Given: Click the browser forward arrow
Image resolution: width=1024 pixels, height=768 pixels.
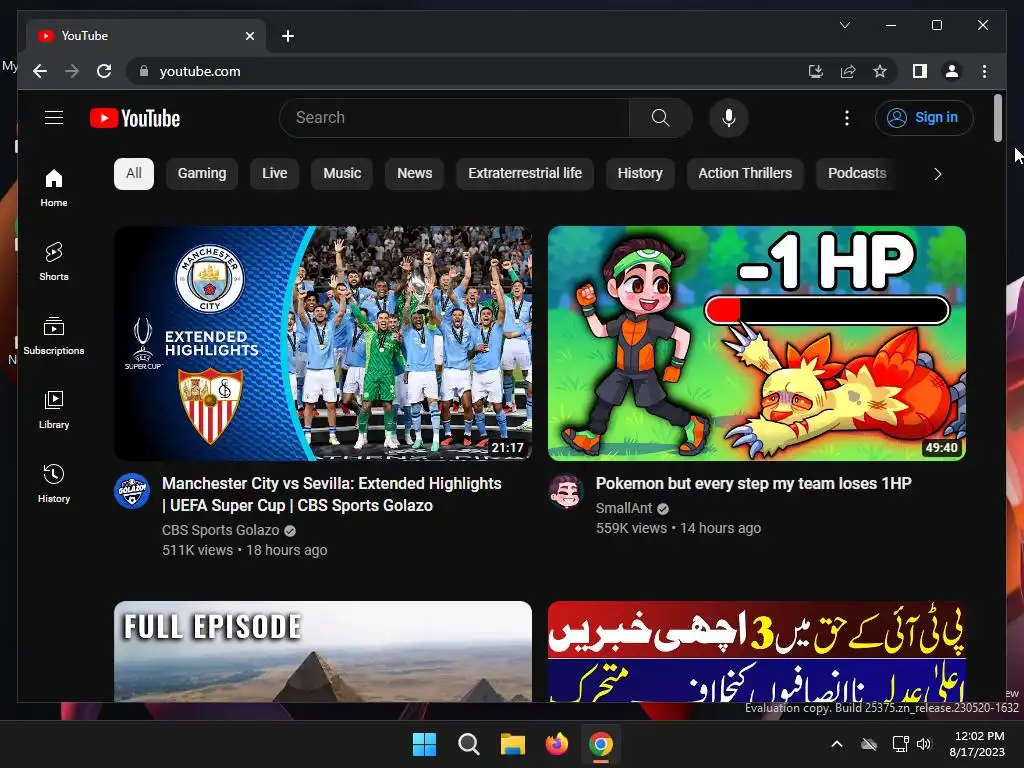Looking at the screenshot, I should (72, 71).
